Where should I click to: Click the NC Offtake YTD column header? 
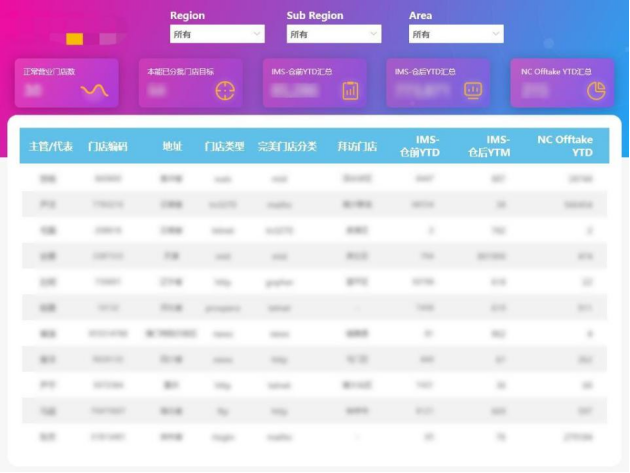click(565, 146)
